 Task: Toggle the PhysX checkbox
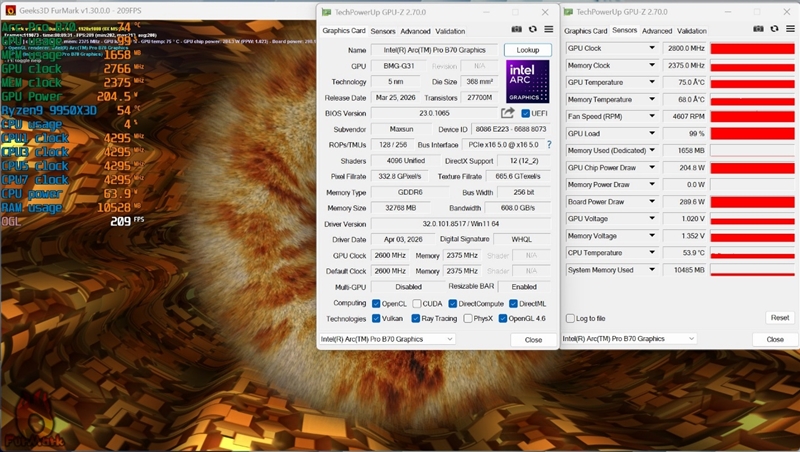point(467,318)
